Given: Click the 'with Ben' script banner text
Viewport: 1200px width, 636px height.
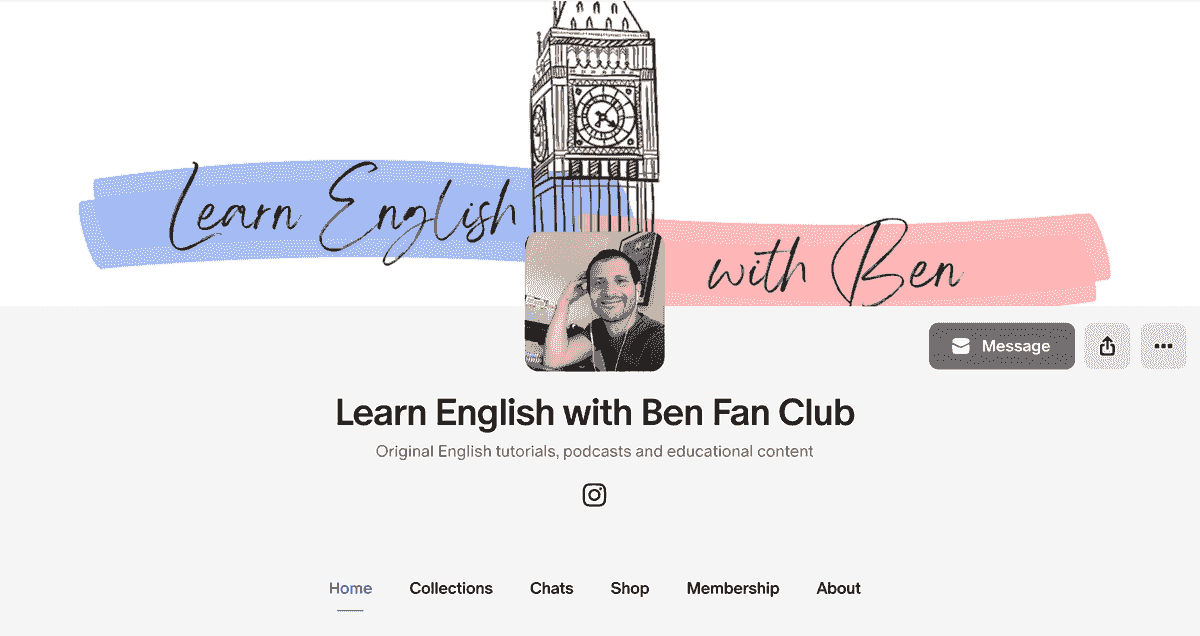Looking at the screenshot, I should click(x=836, y=267).
